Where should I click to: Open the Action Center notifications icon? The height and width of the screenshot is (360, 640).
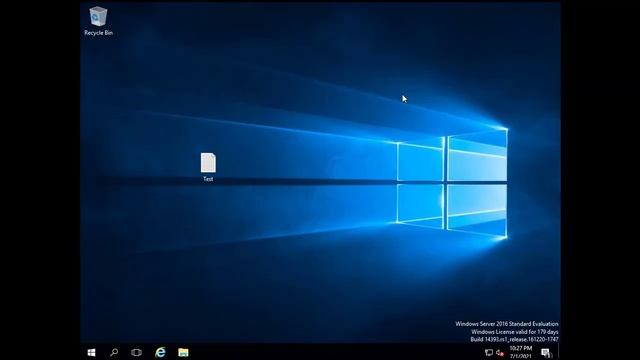point(546,353)
